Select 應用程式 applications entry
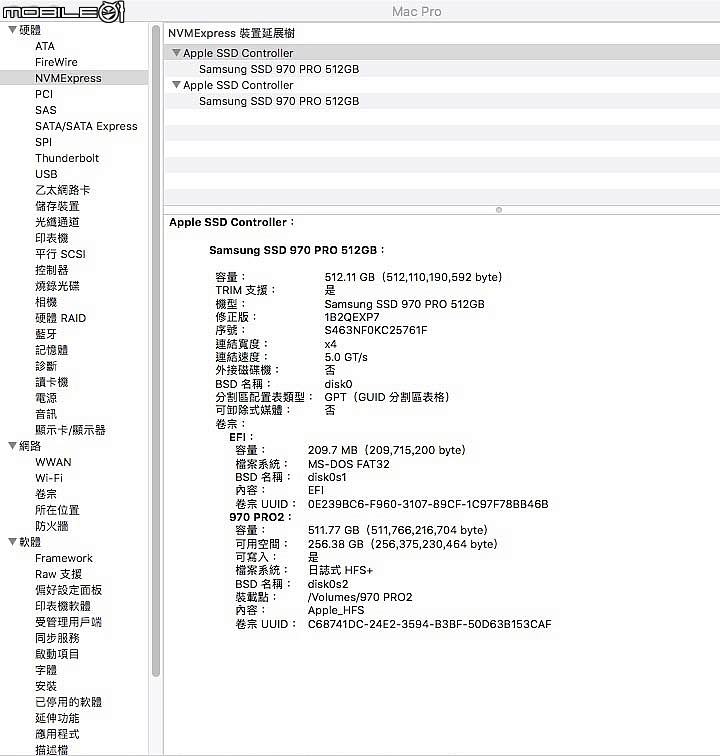The height and width of the screenshot is (756, 720). pyautogui.click(x=57, y=734)
